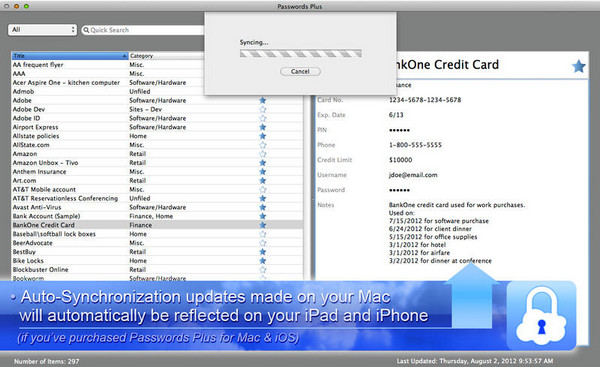Click expiration date value 6/13

click(x=396, y=115)
